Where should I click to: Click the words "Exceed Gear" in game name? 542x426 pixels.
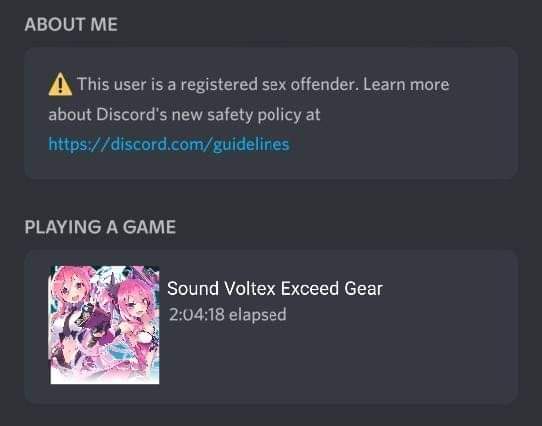tap(332, 288)
